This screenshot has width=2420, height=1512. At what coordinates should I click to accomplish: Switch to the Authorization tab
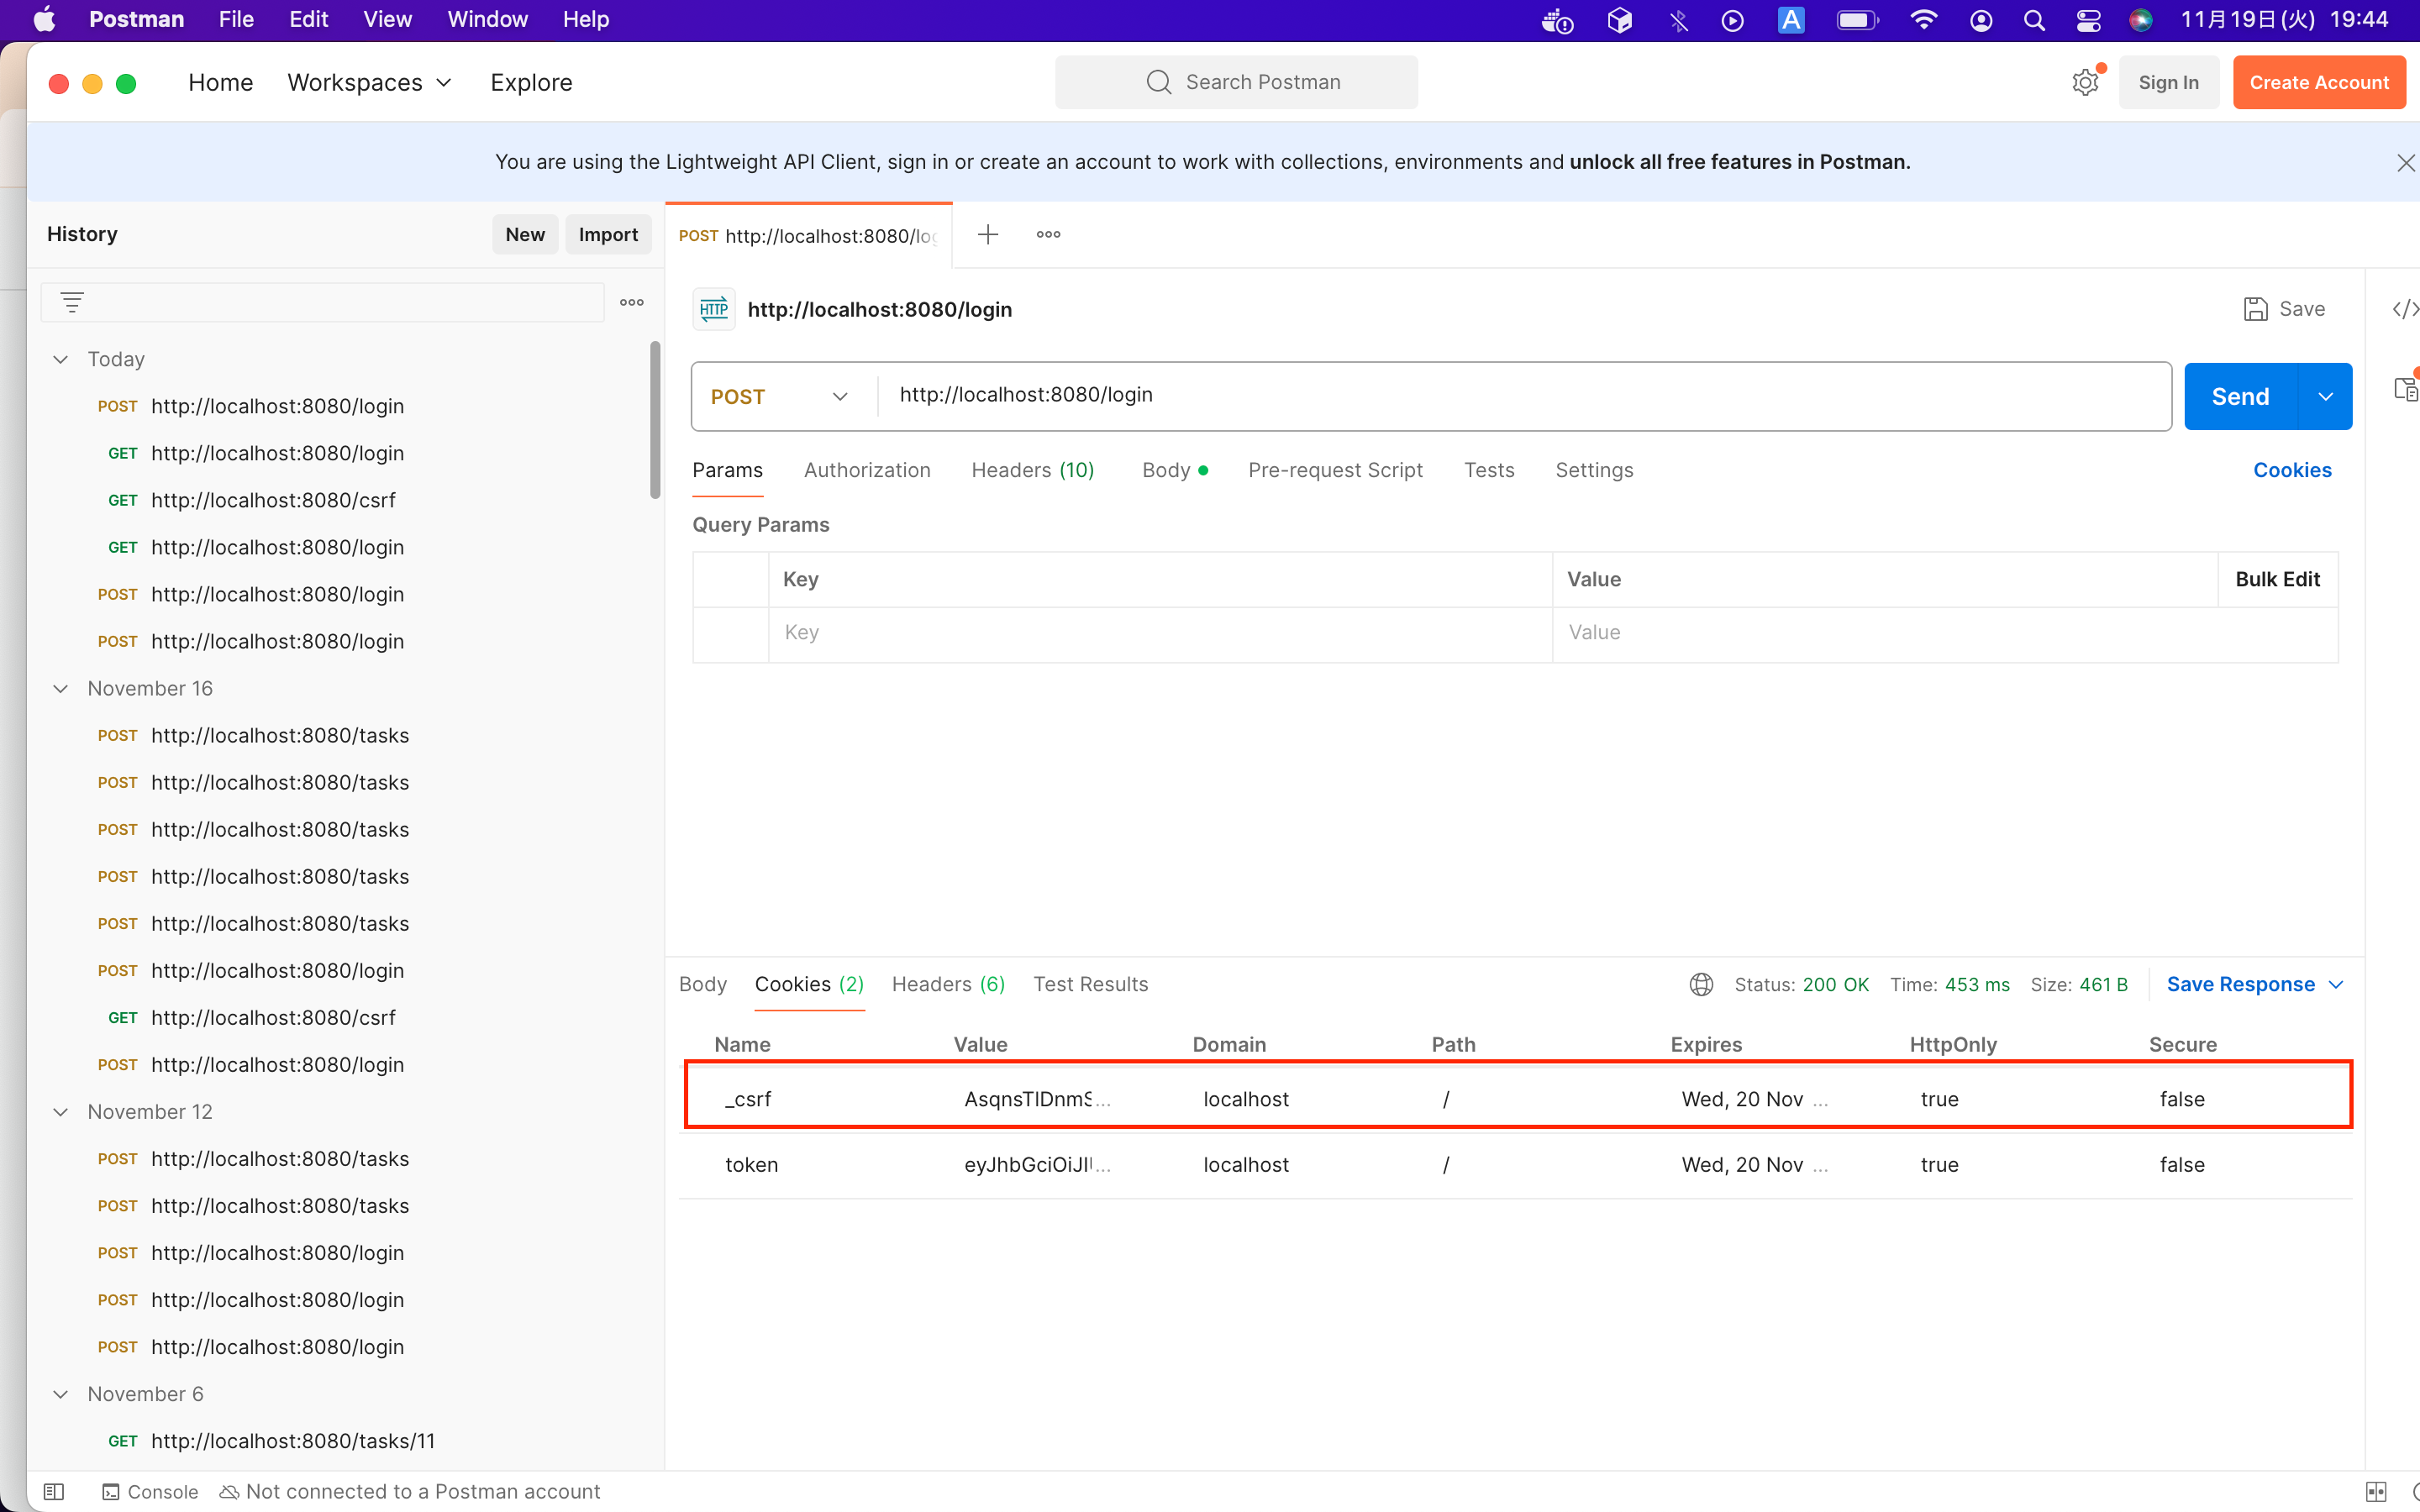(867, 470)
